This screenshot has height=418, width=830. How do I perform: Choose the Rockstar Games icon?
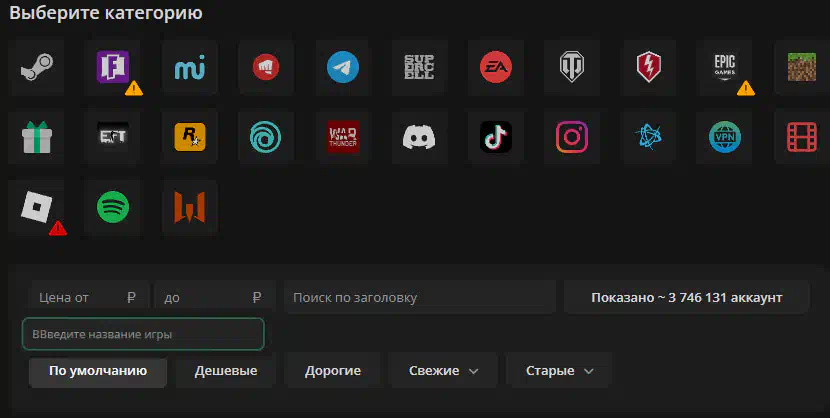click(190, 137)
